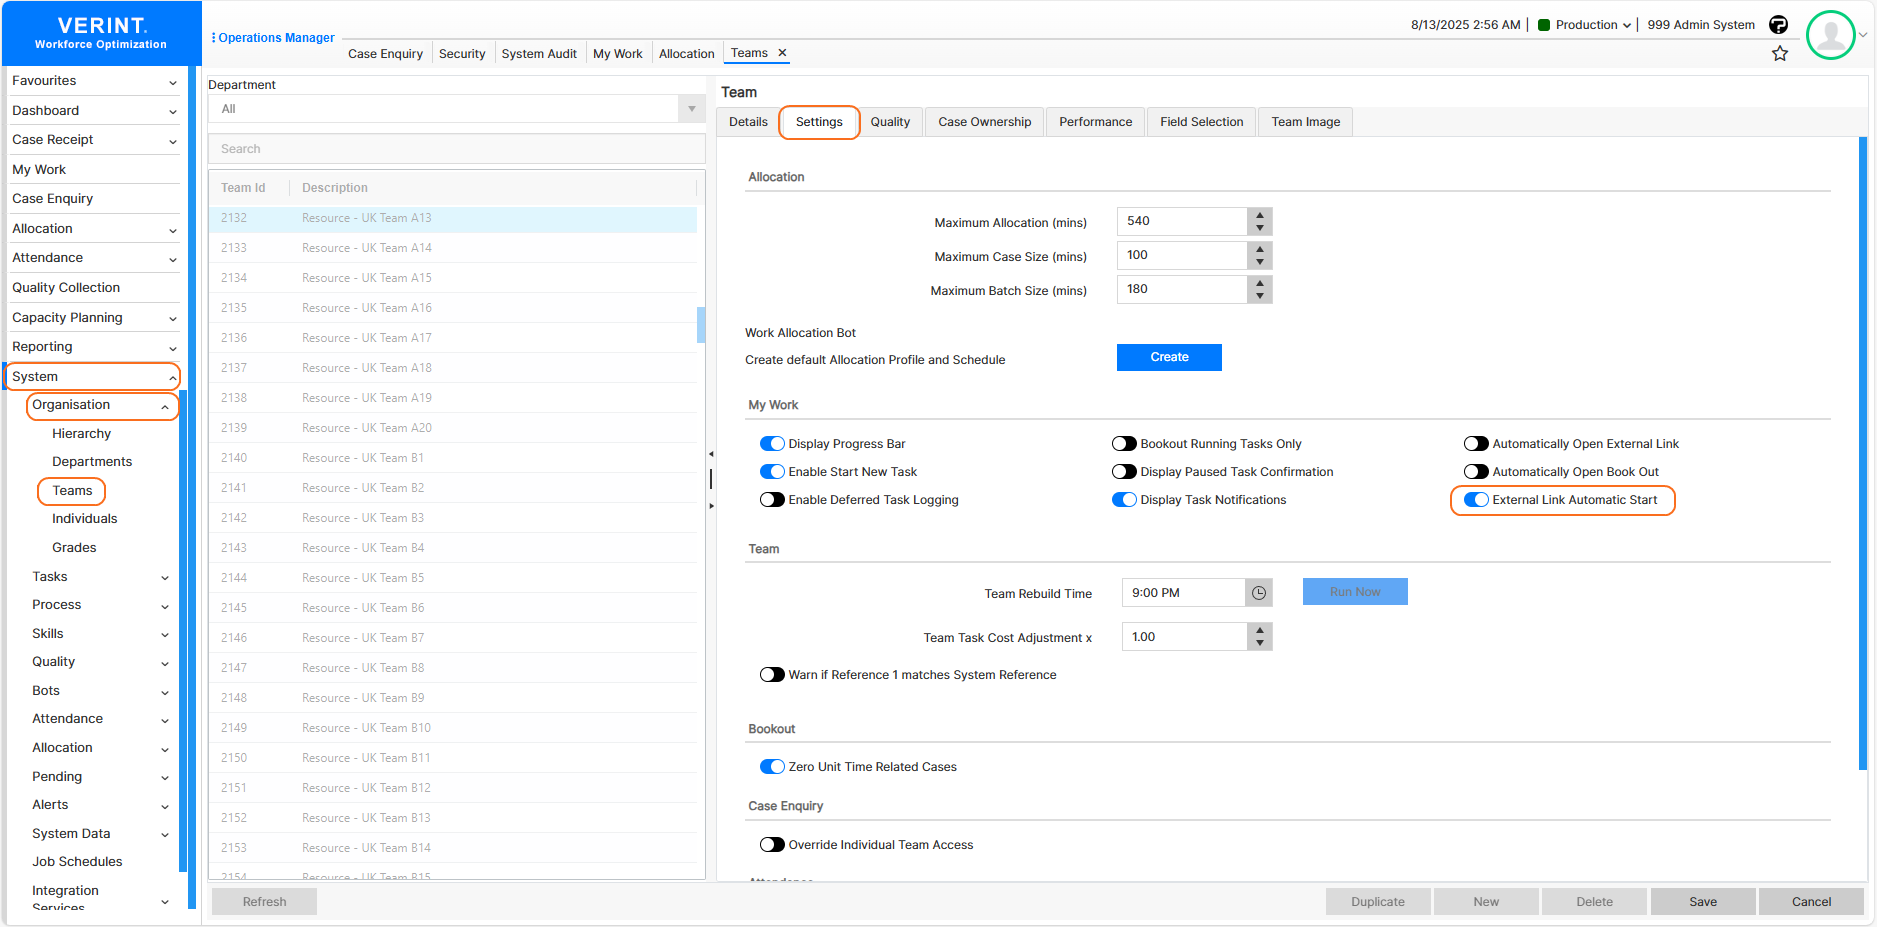Viewport: 1877px width, 927px height.
Task: Click the help chat icon in header
Action: (x=1778, y=25)
